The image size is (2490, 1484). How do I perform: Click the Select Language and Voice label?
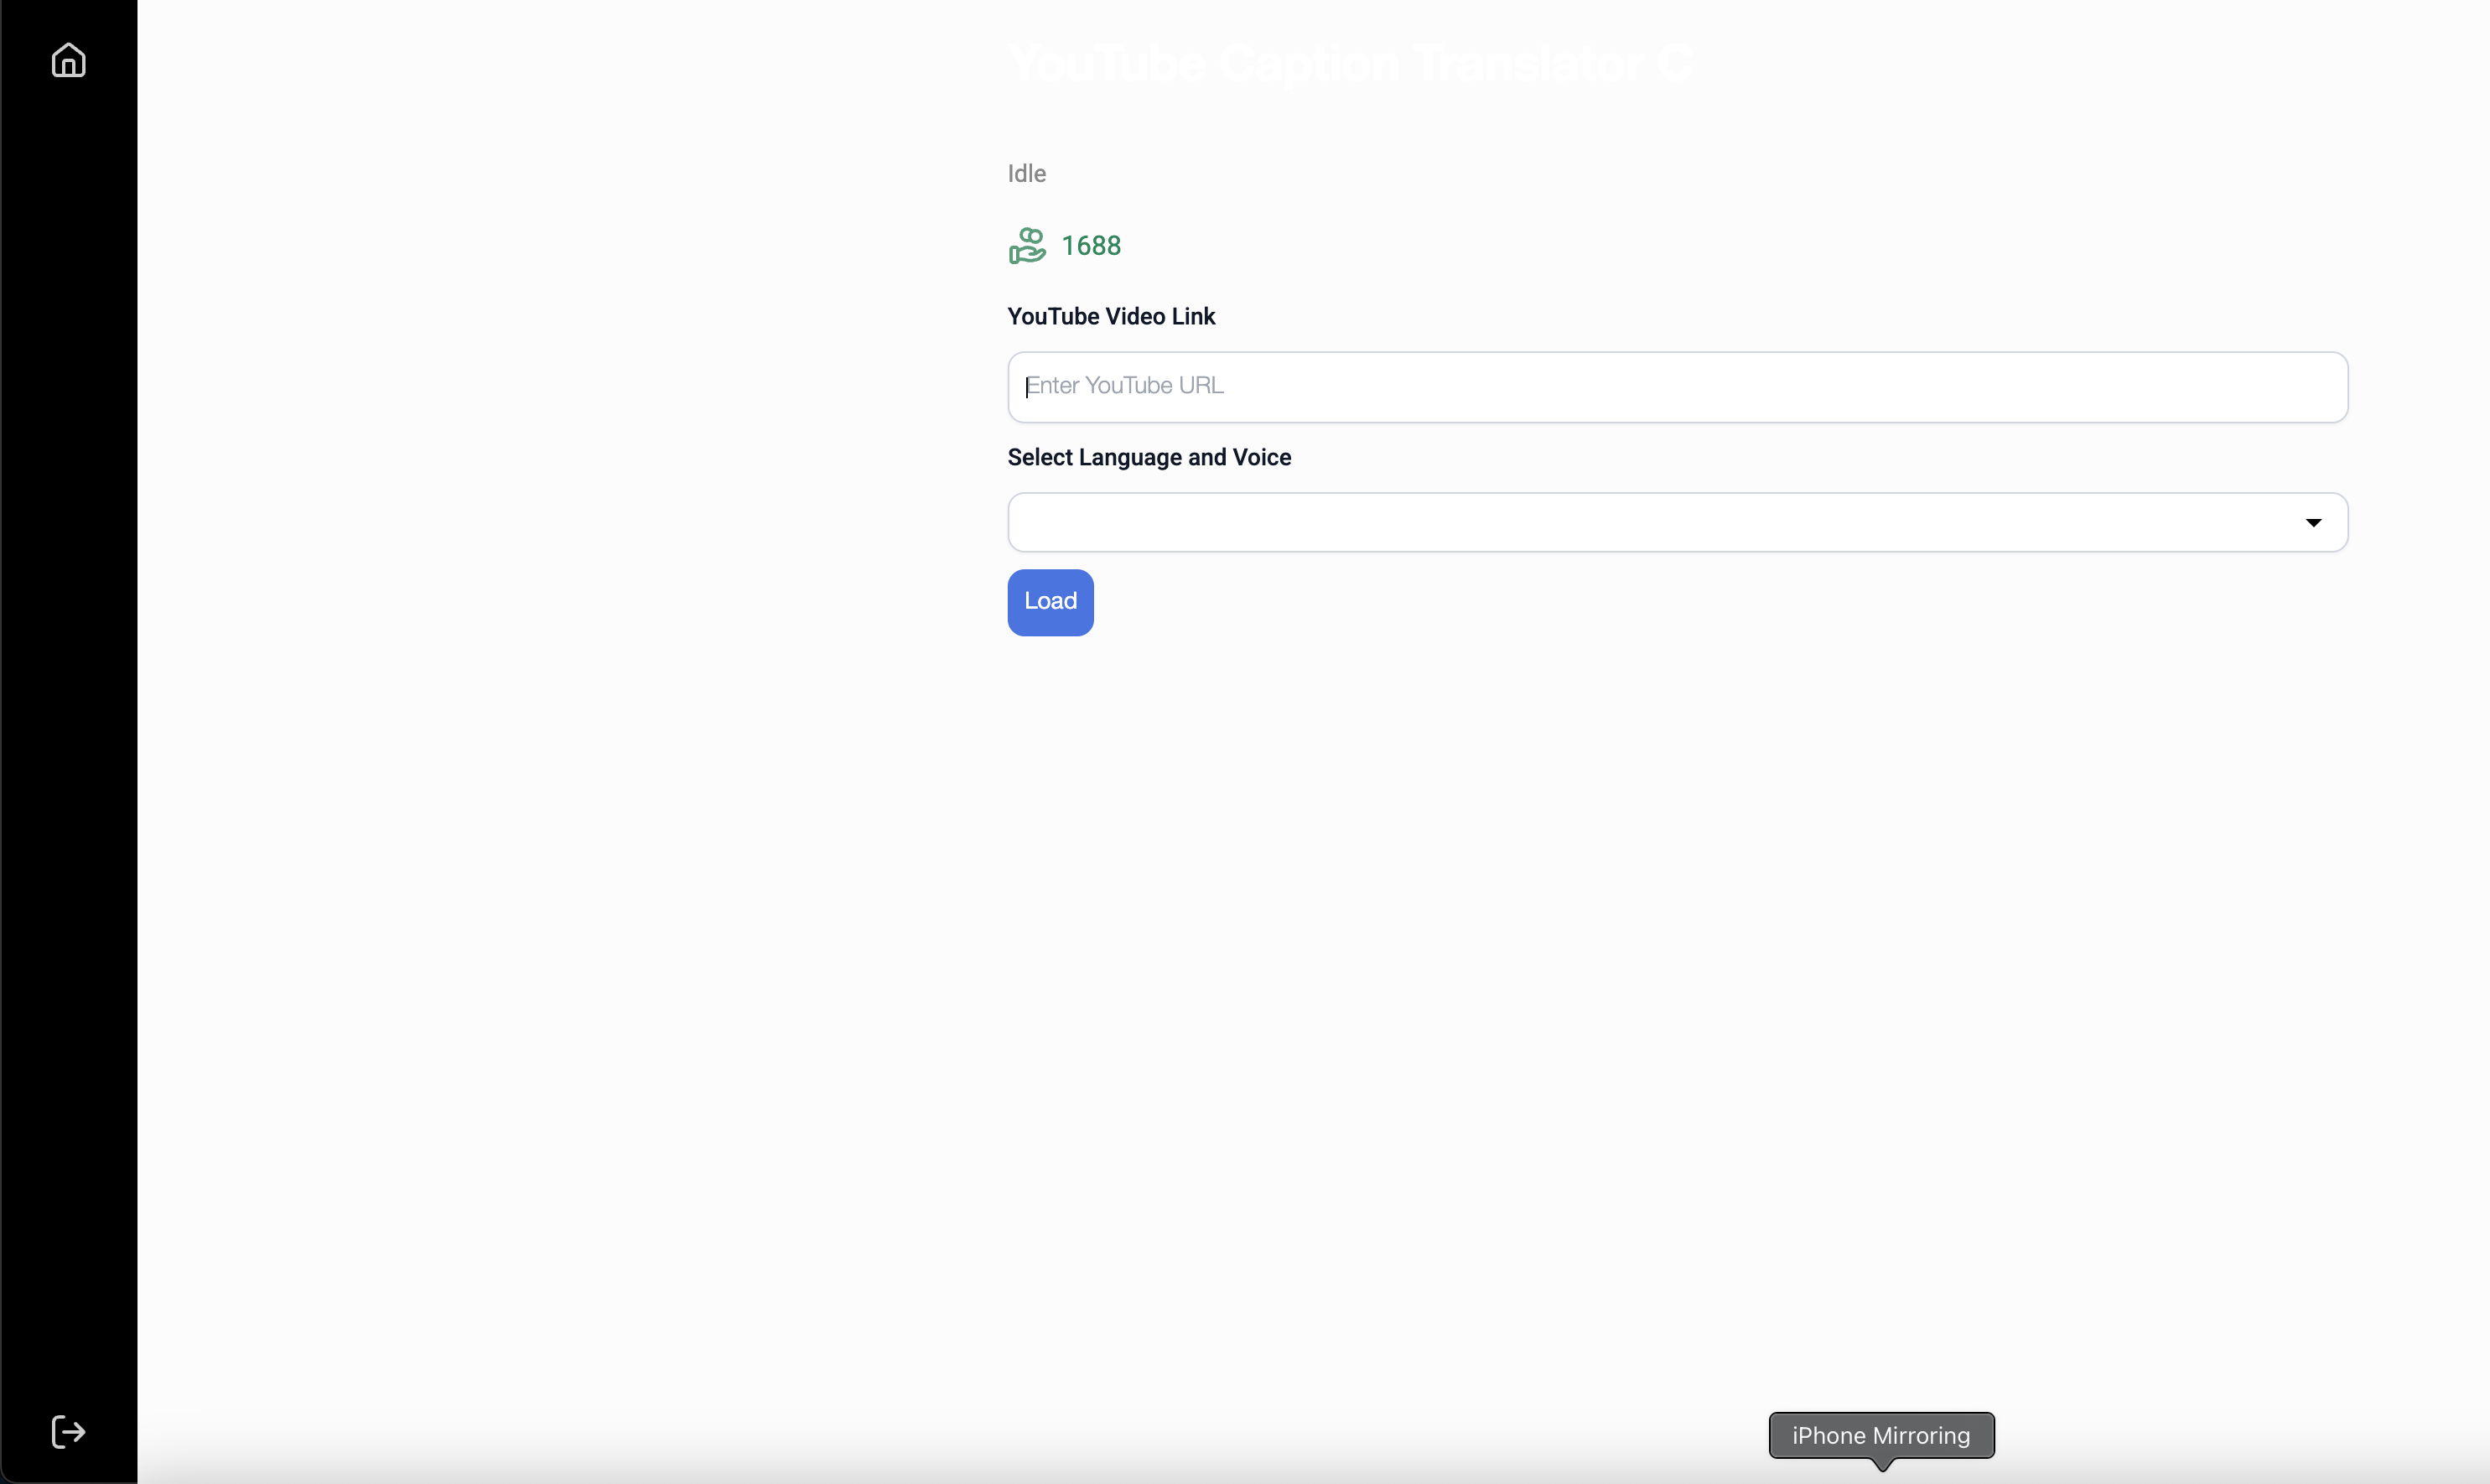(x=1148, y=458)
